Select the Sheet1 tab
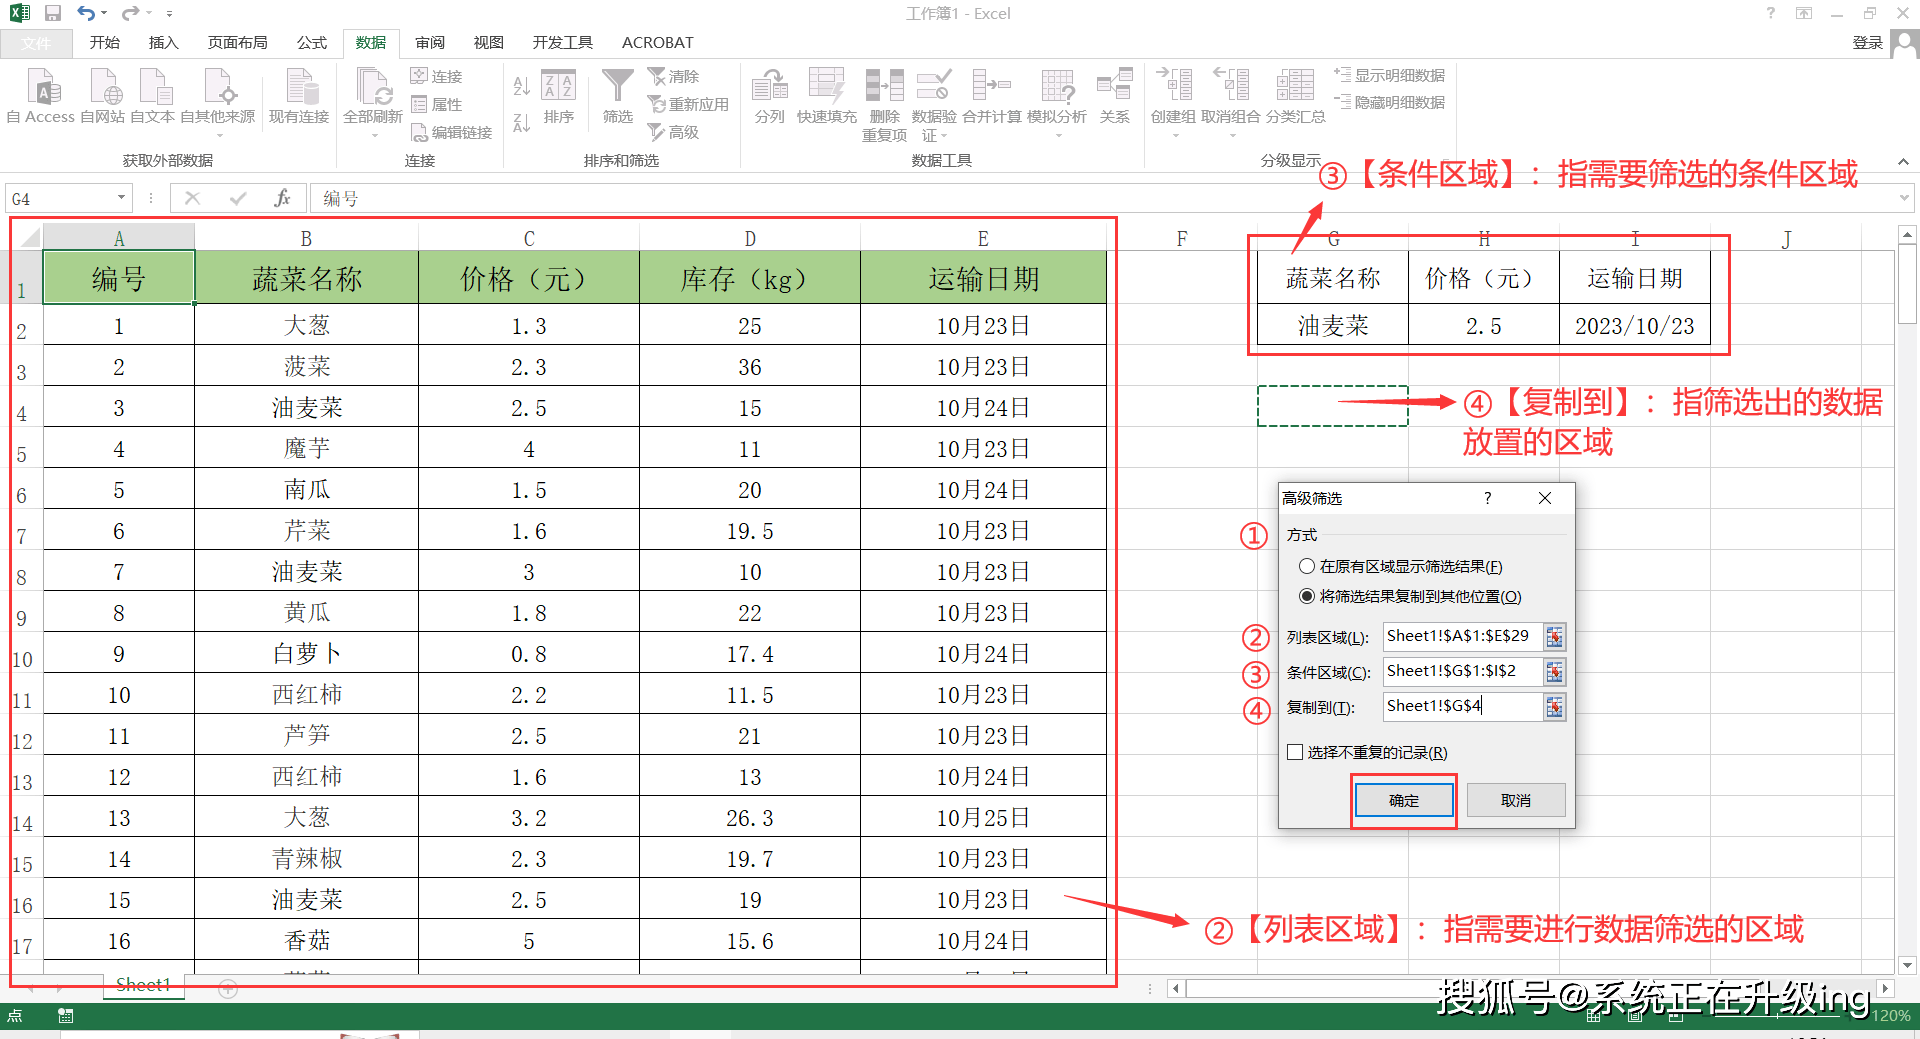This screenshot has height=1039, width=1920. pos(143,985)
